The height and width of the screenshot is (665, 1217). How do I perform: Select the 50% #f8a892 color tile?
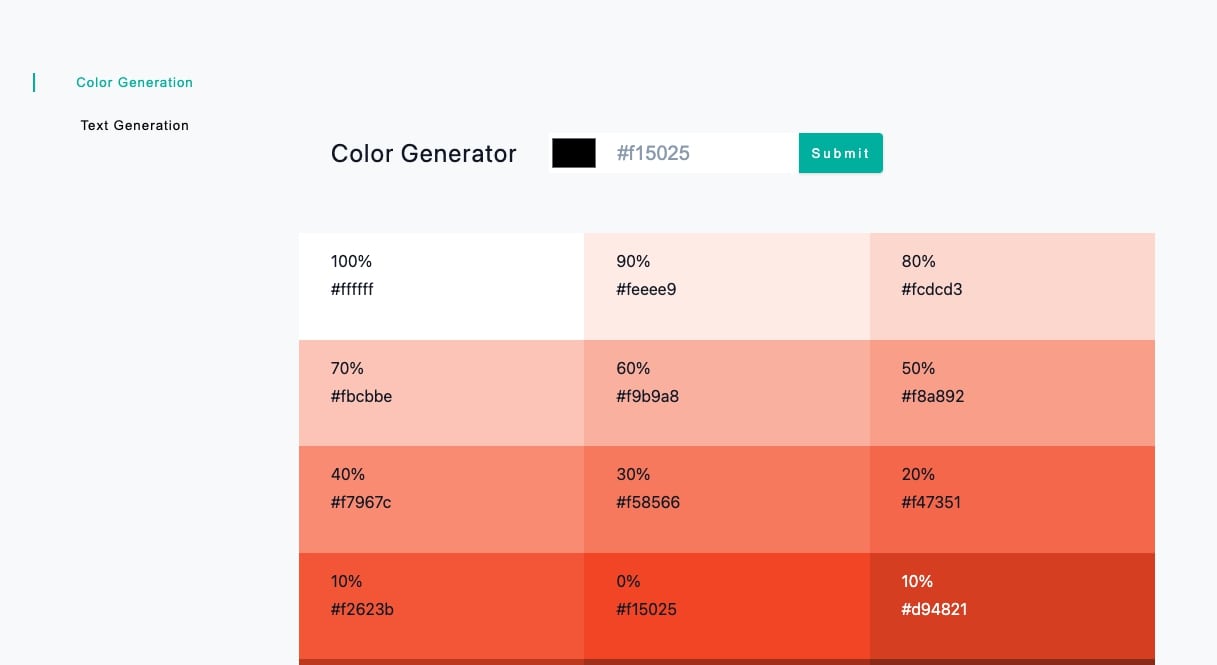tap(1012, 393)
